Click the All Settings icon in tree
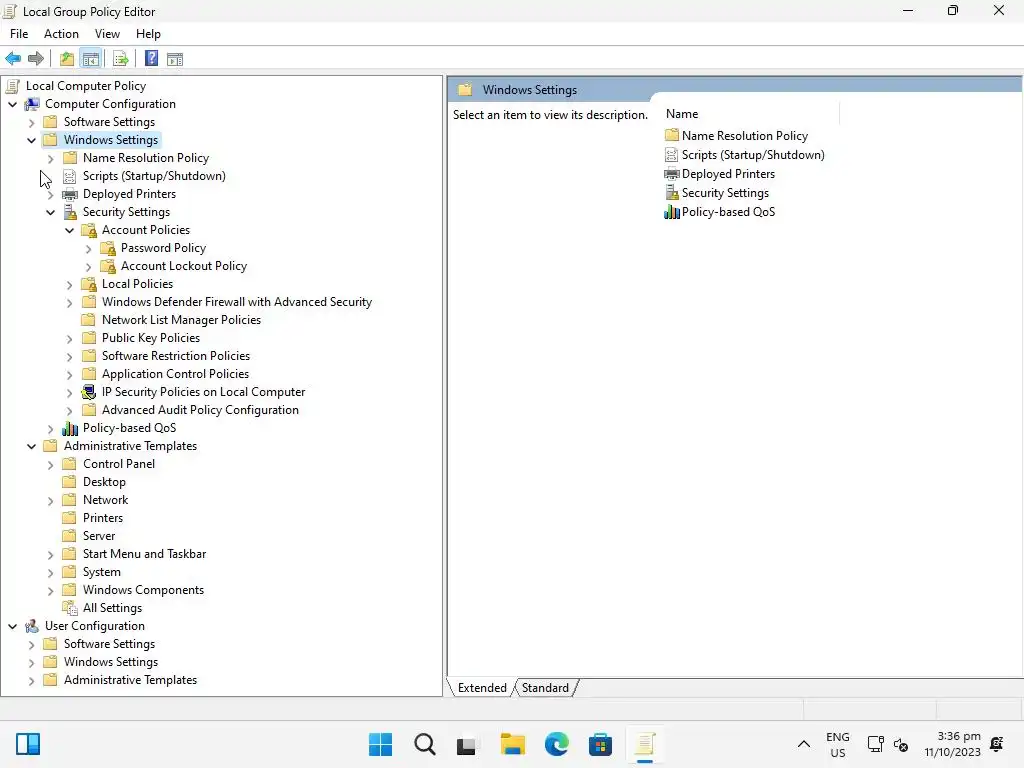This screenshot has width=1024, height=768. tap(70, 608)
